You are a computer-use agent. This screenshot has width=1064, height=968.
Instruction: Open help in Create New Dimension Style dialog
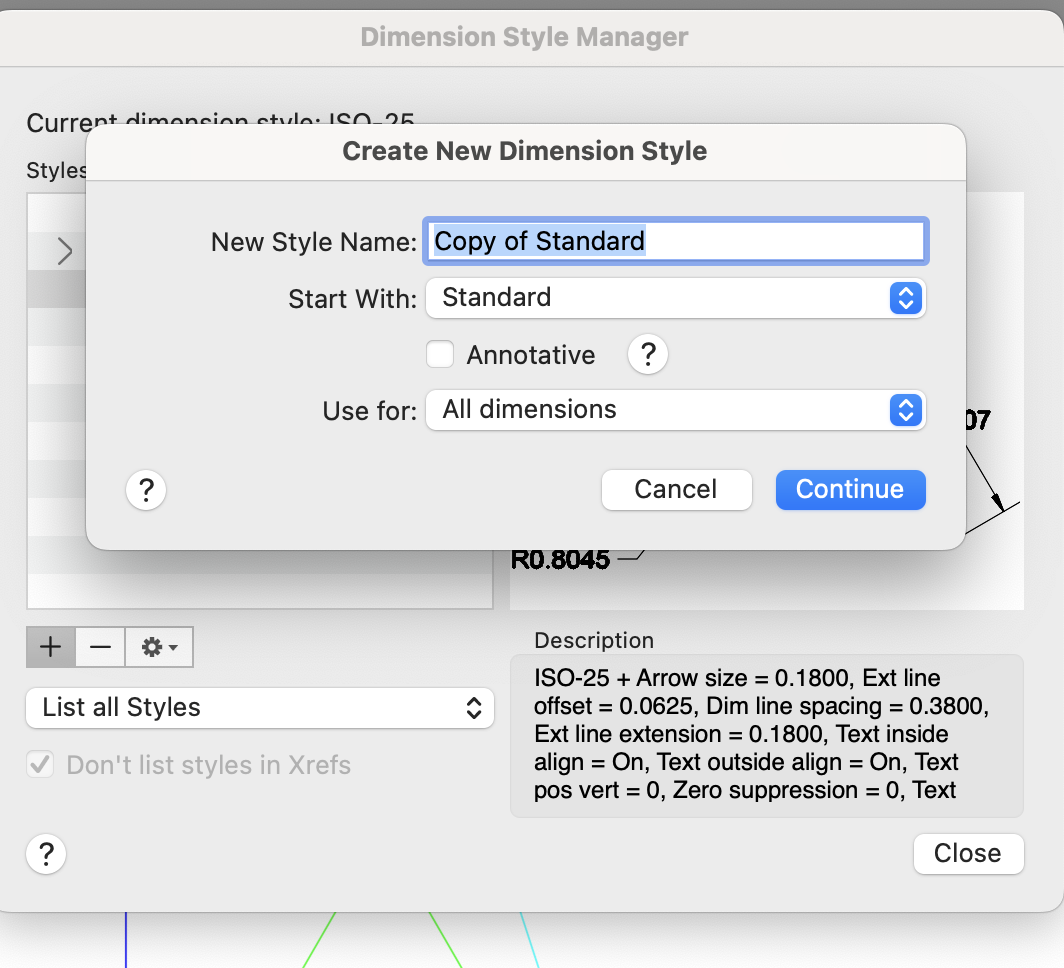[x=146, y=490]
